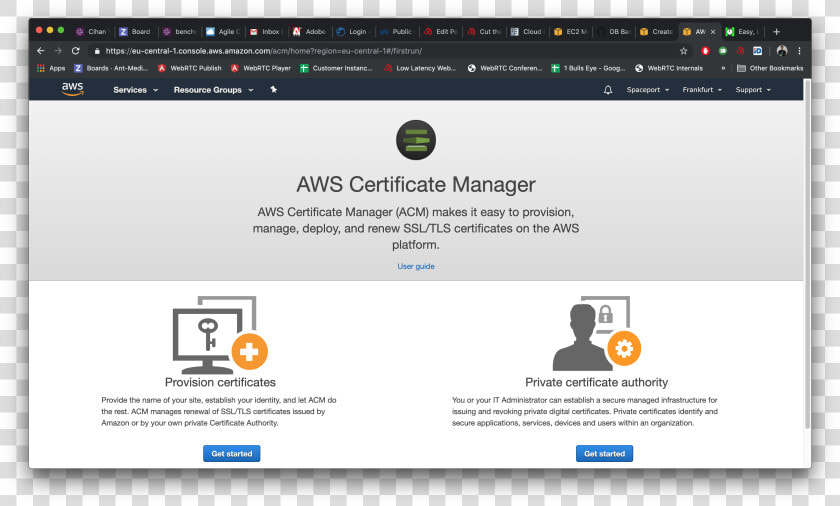
Task: Click the Private certificate authority heading
Action: (x=596, y=382)
